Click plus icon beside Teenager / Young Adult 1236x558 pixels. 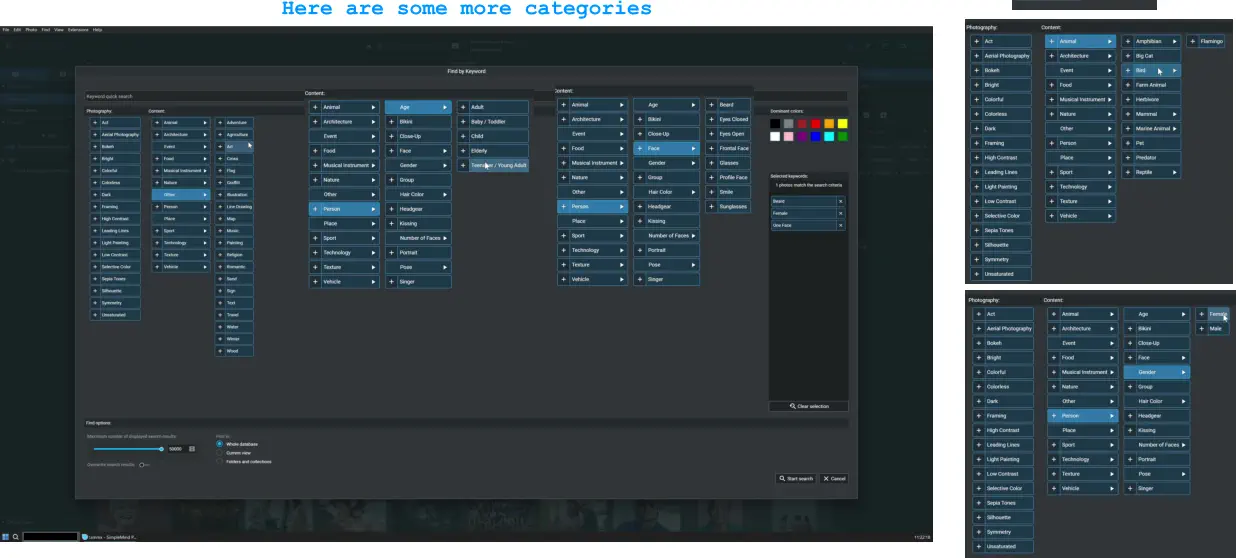coord(464,165)
